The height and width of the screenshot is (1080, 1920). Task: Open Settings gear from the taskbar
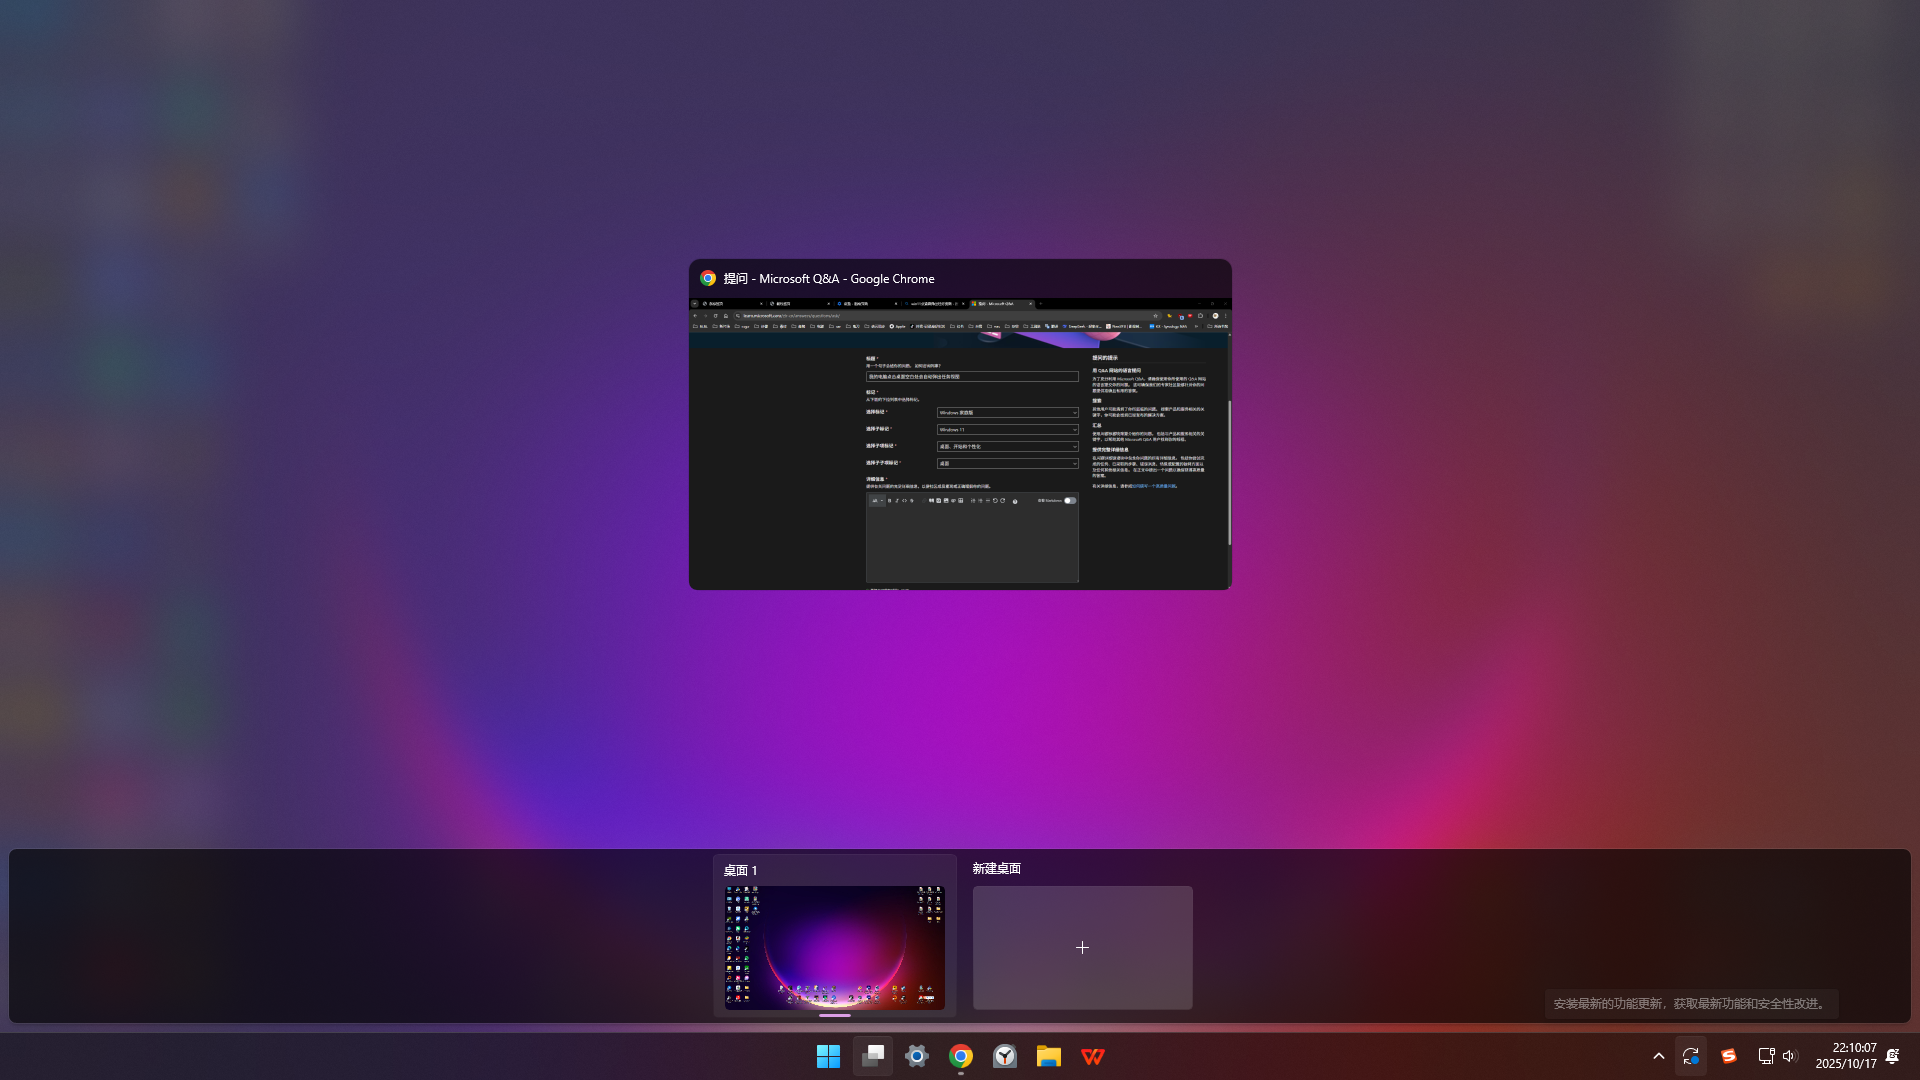pyautogui.click(x=917, y=1056)
